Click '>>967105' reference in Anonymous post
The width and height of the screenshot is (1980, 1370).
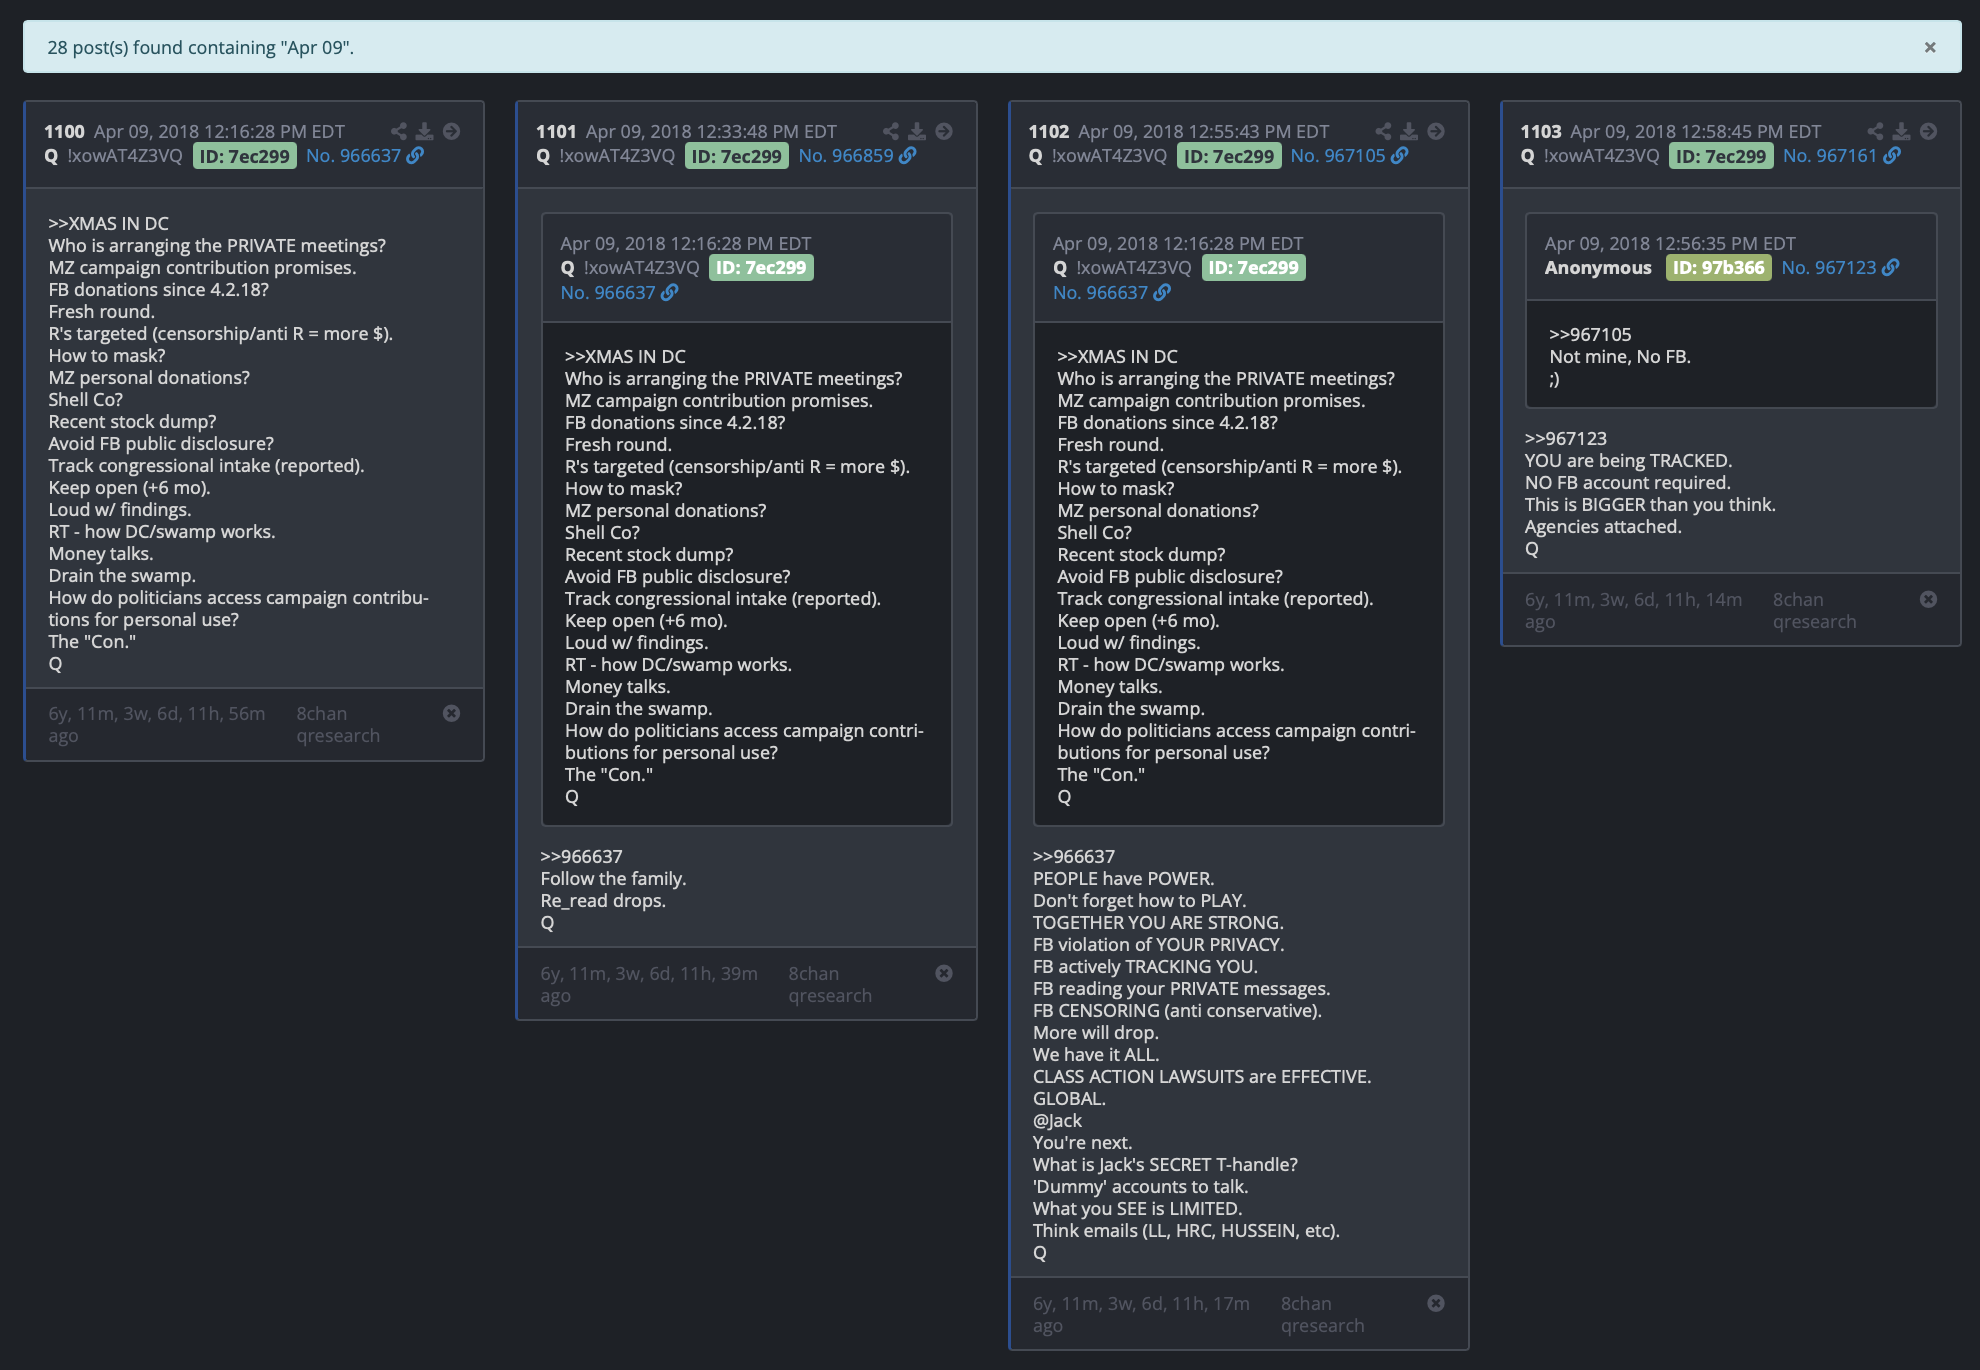(1590, 335)
